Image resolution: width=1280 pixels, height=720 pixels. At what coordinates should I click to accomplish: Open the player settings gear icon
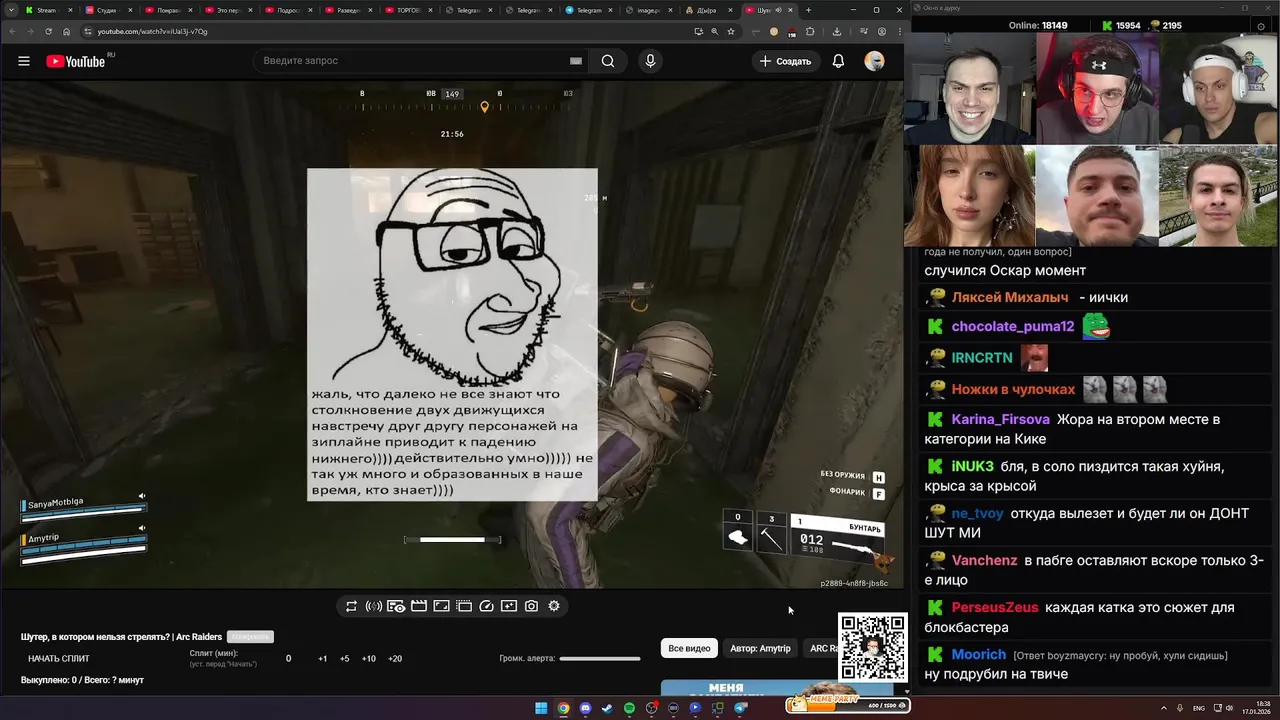[554, 606]
